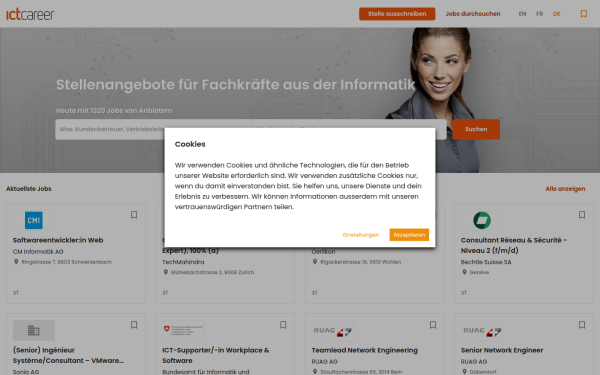Click Stelle ausschreiben button
Screen dimensions: 600x375
397,14
